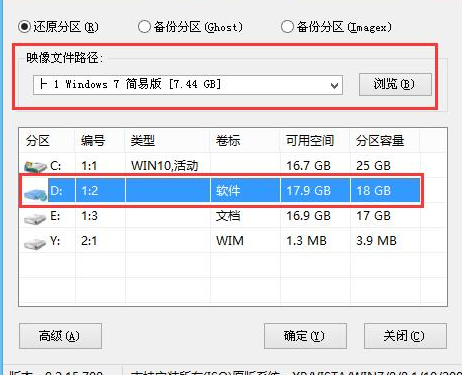Click the C: system drive icon
Image resolution: width=462 pixels, height=375 pixels.
point(35,167)
